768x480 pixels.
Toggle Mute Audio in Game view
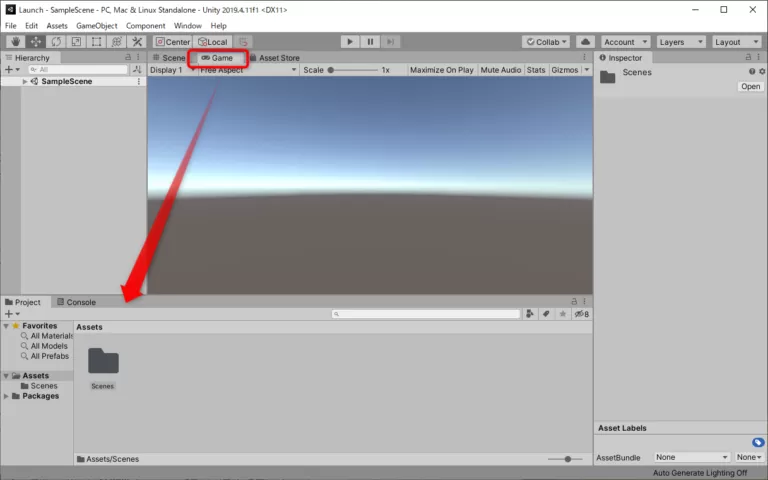click(x=500, y=71)
